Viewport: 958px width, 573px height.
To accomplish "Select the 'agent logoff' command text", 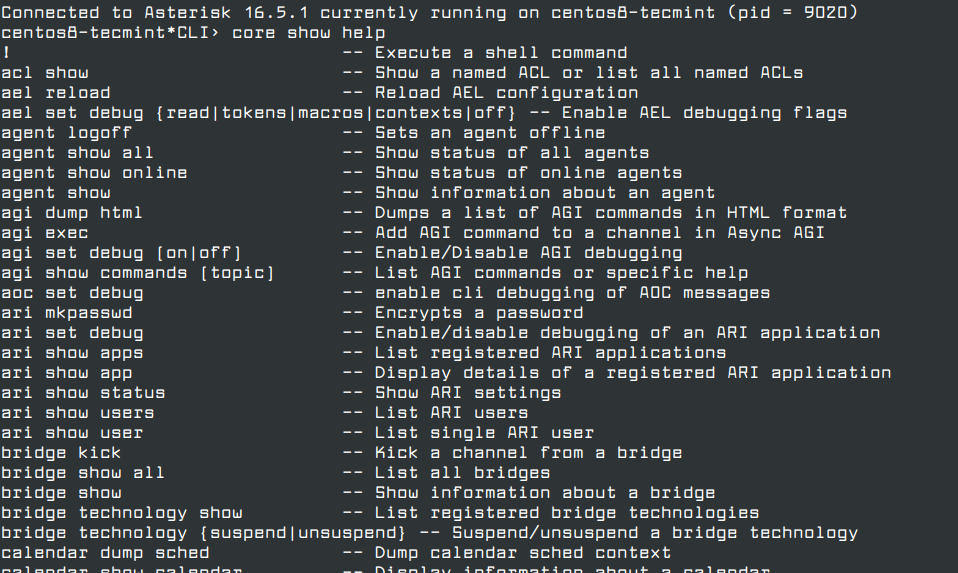I will tap(67, 132).
